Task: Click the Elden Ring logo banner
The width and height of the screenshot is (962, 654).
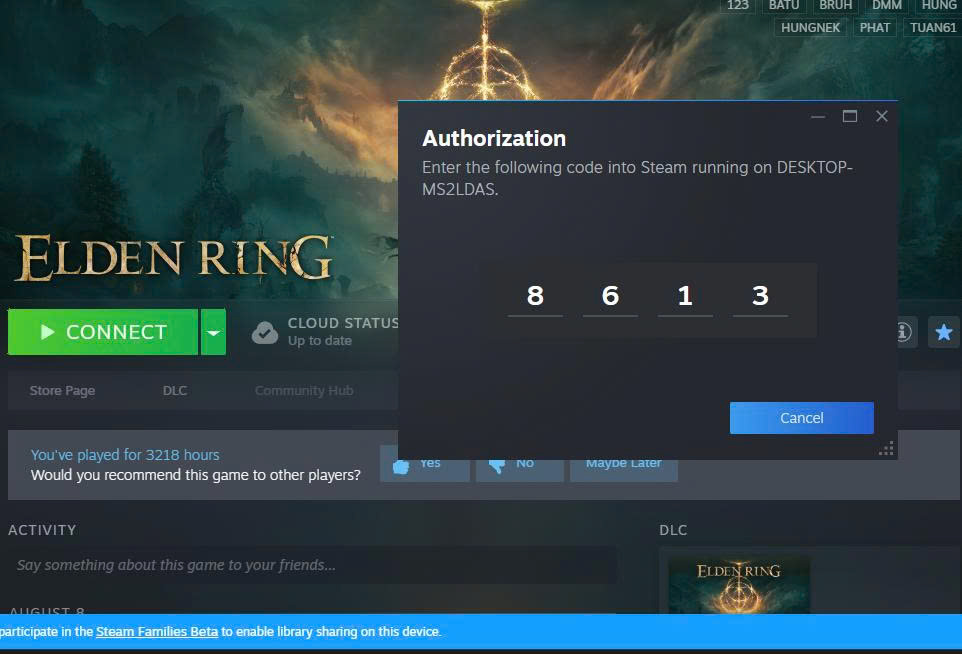Action: pyautogui.click(x=174, y=258)
